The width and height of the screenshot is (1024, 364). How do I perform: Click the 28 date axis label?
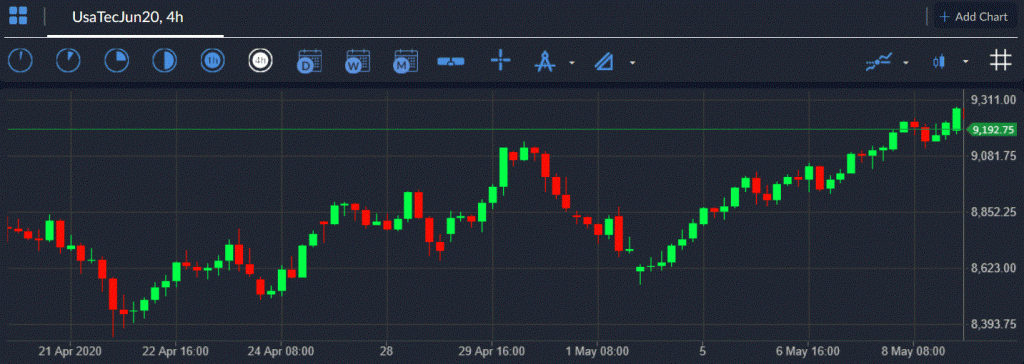point(386,350)
